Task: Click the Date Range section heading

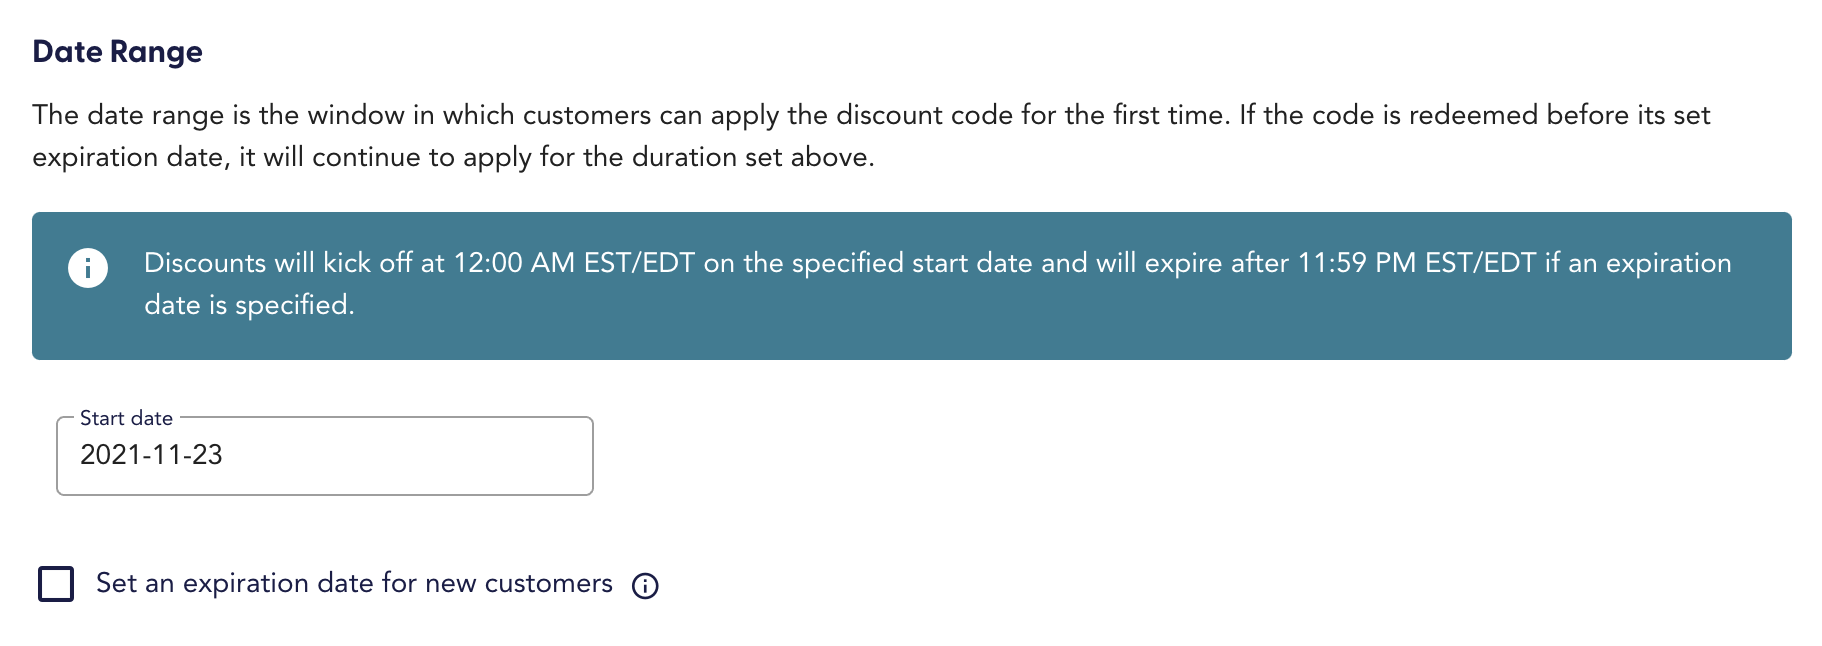Action: (x=117, y=51)
